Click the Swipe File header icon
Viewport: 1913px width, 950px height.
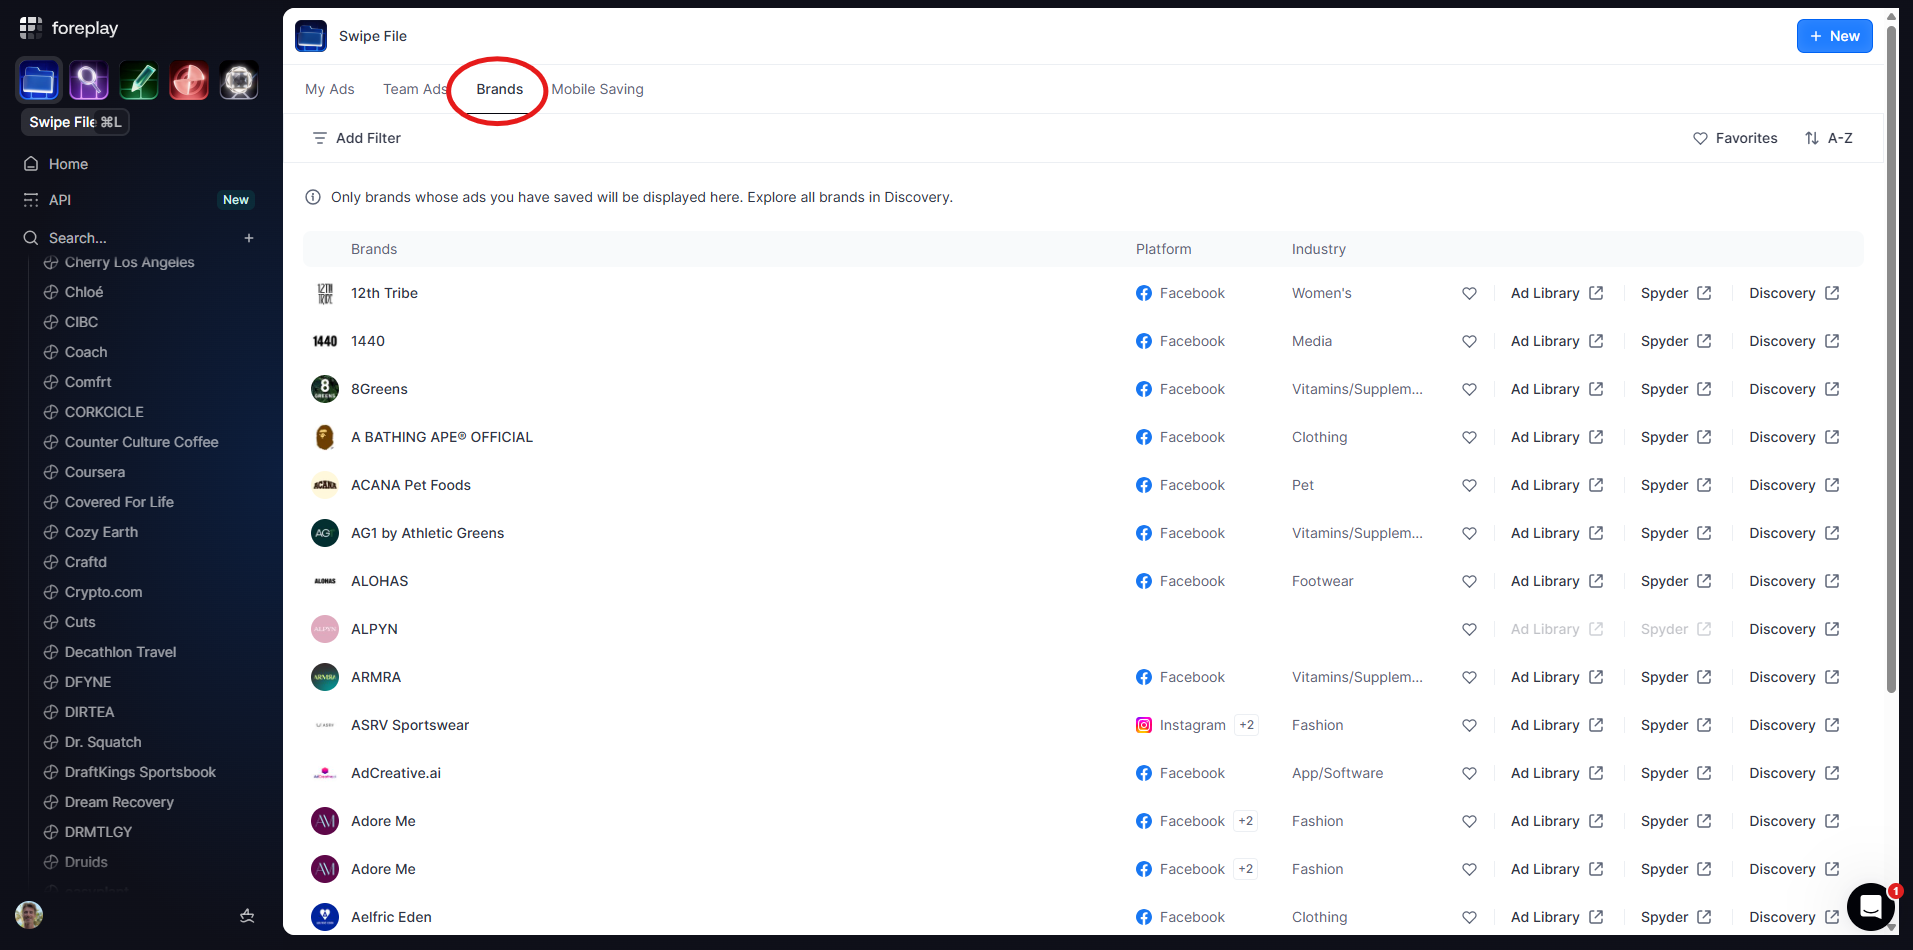click(x=311, y=36)
